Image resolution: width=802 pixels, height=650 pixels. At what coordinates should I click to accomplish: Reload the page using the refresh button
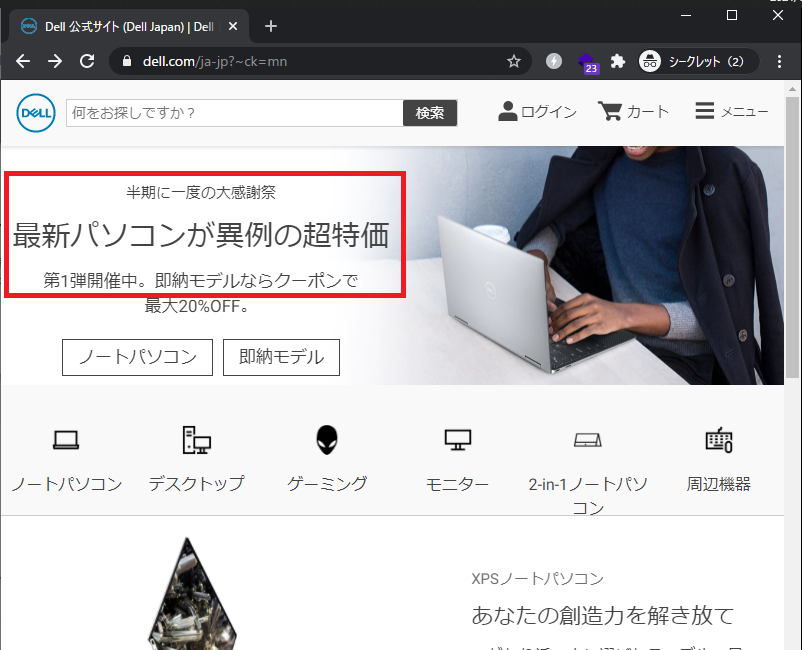[x=87, y=61]
